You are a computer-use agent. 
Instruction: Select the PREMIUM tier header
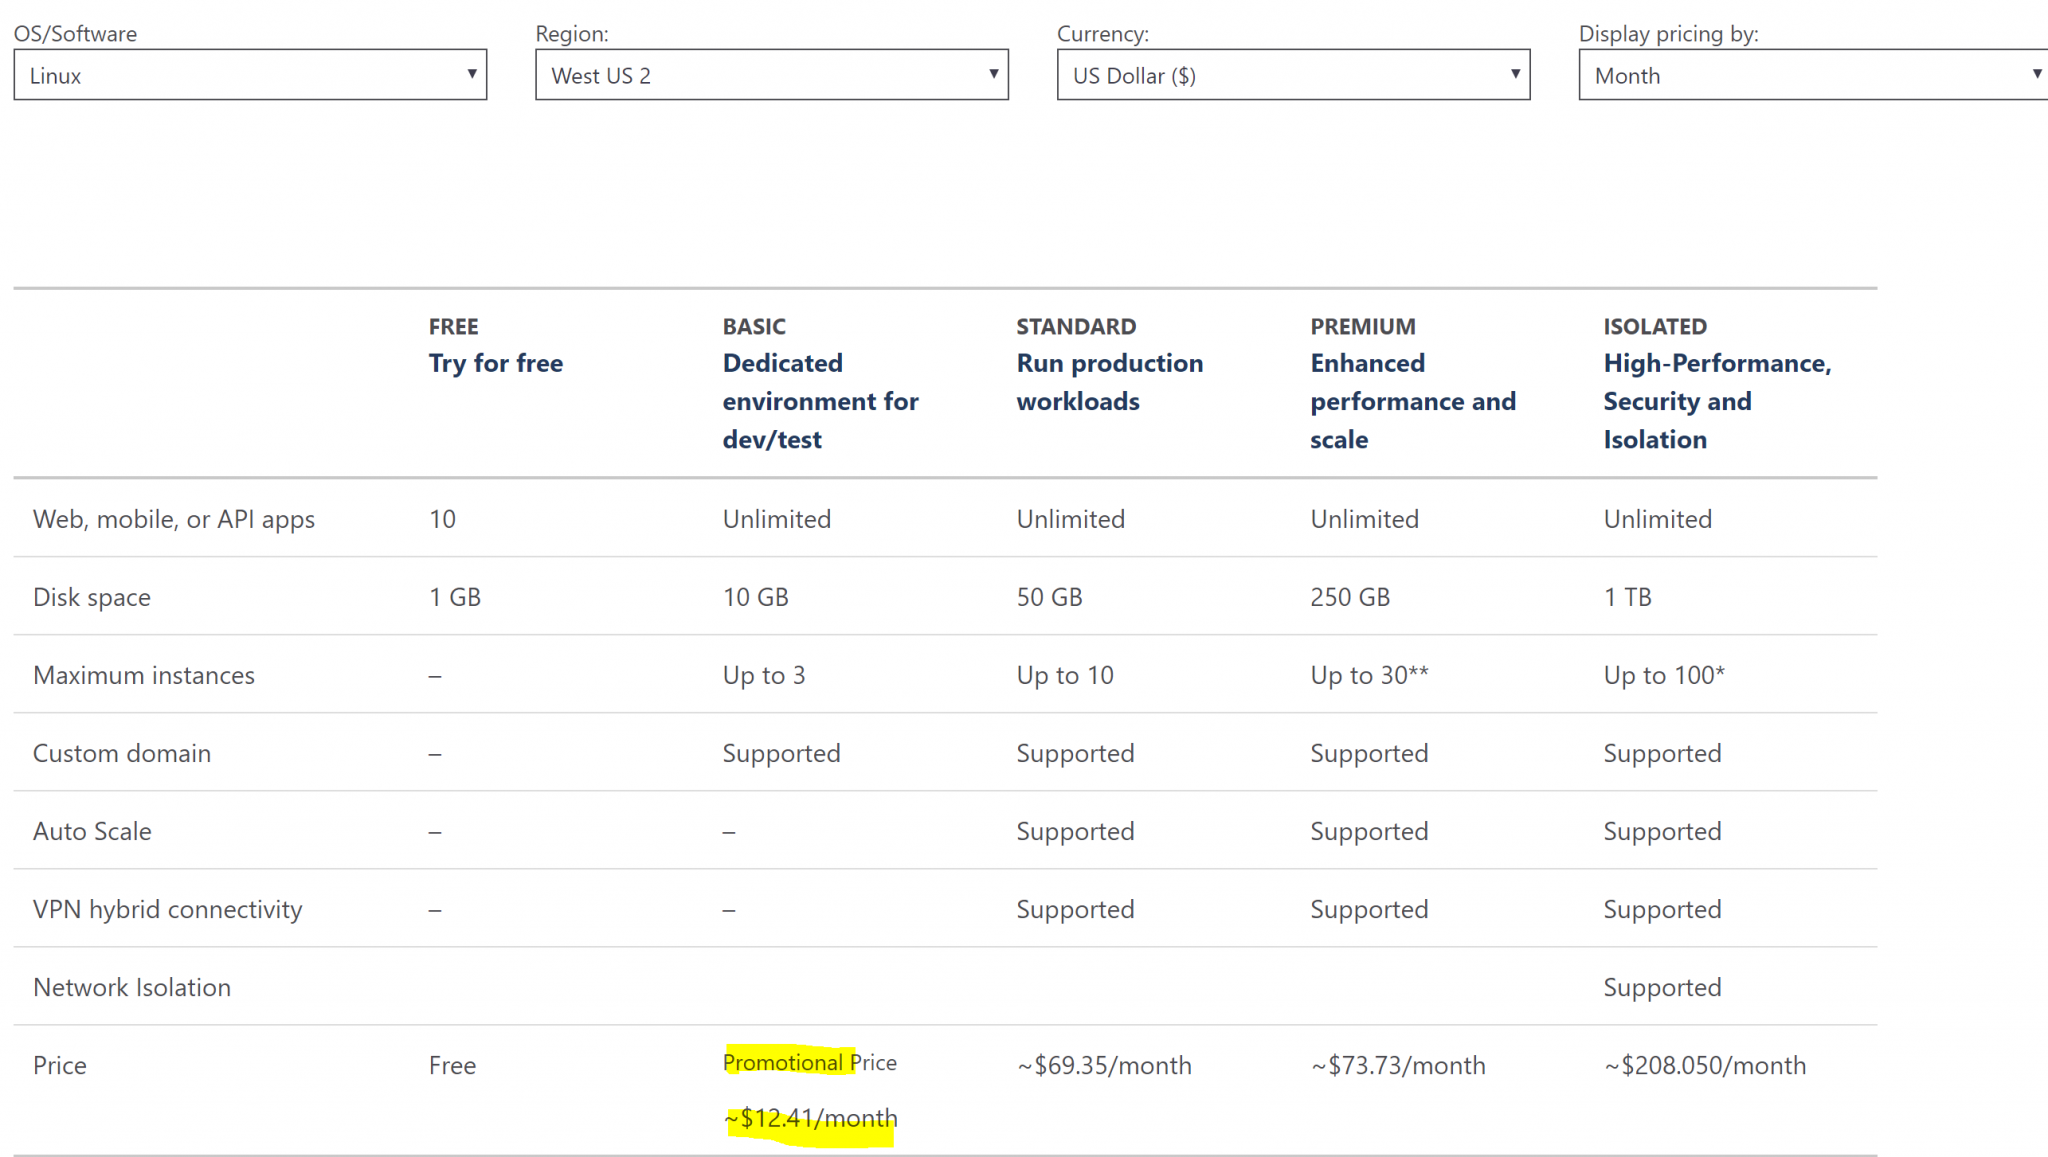tap(1413, 382)
